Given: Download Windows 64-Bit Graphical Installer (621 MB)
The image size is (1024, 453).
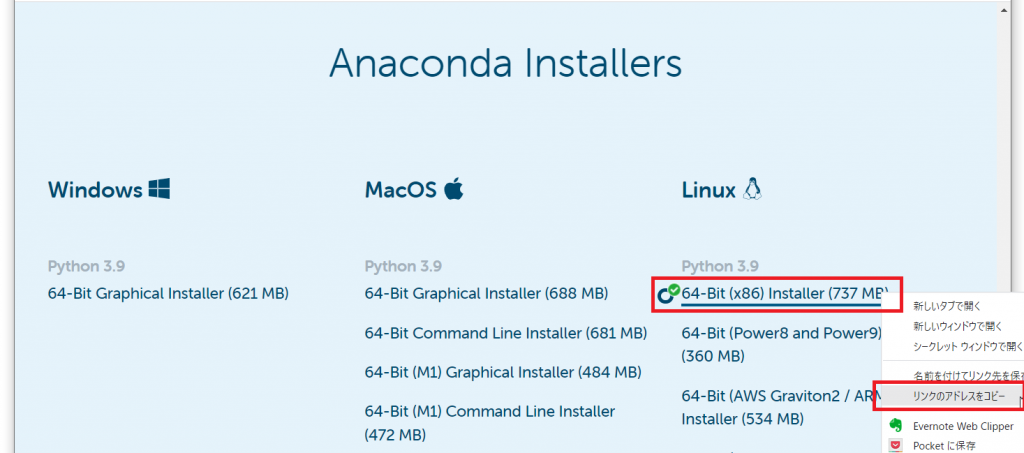Looking at the screenshot, I should point(168,294).
